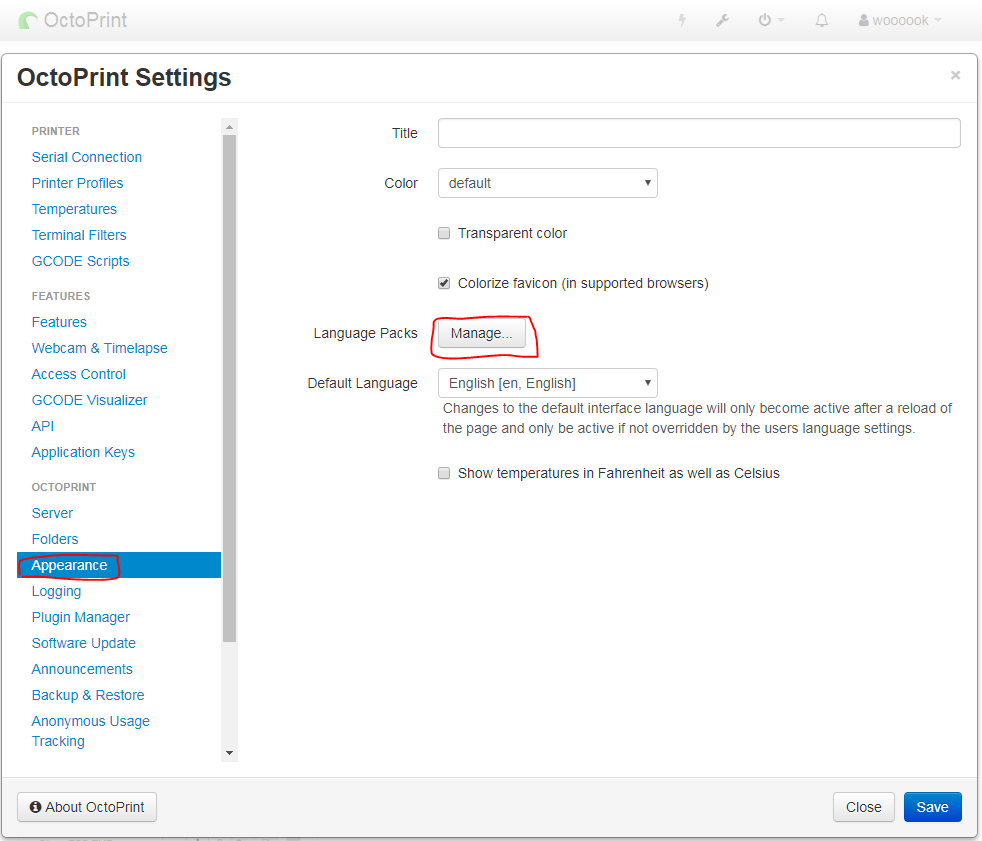
Task: Open the Default Language dropdown
Action: 547,383
